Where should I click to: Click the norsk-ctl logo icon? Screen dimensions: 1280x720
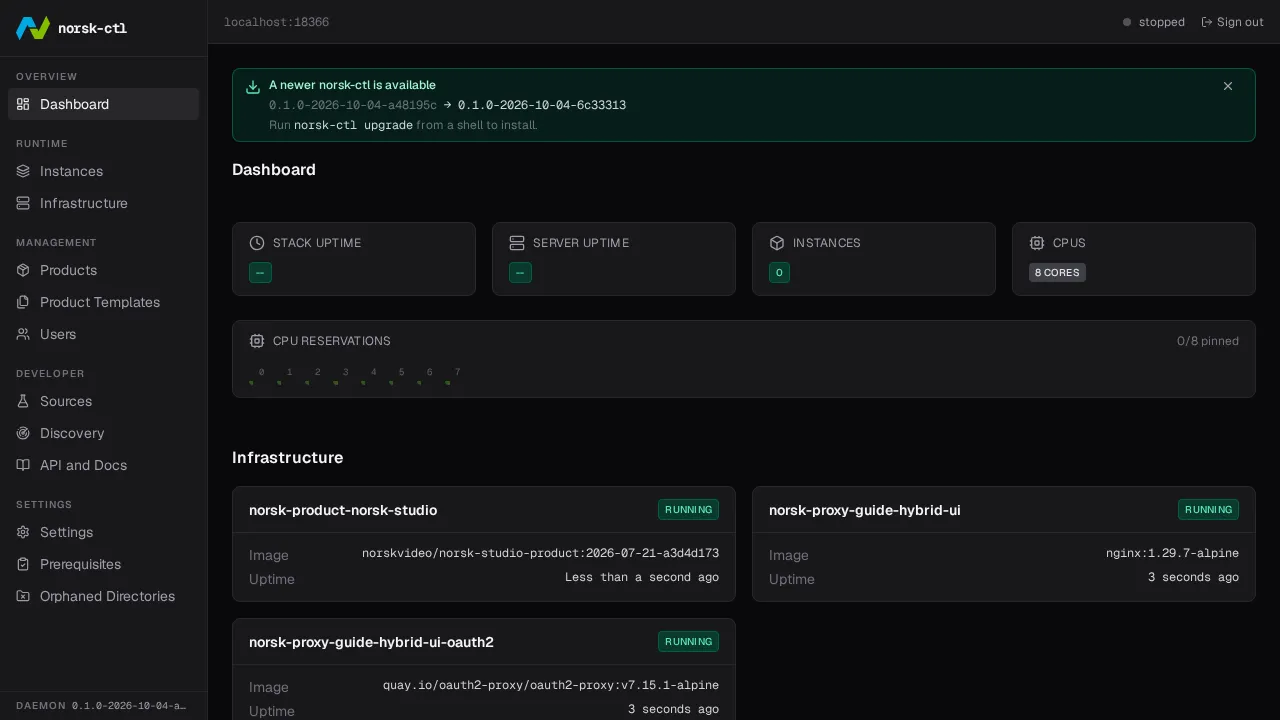(x=33, y=28)
